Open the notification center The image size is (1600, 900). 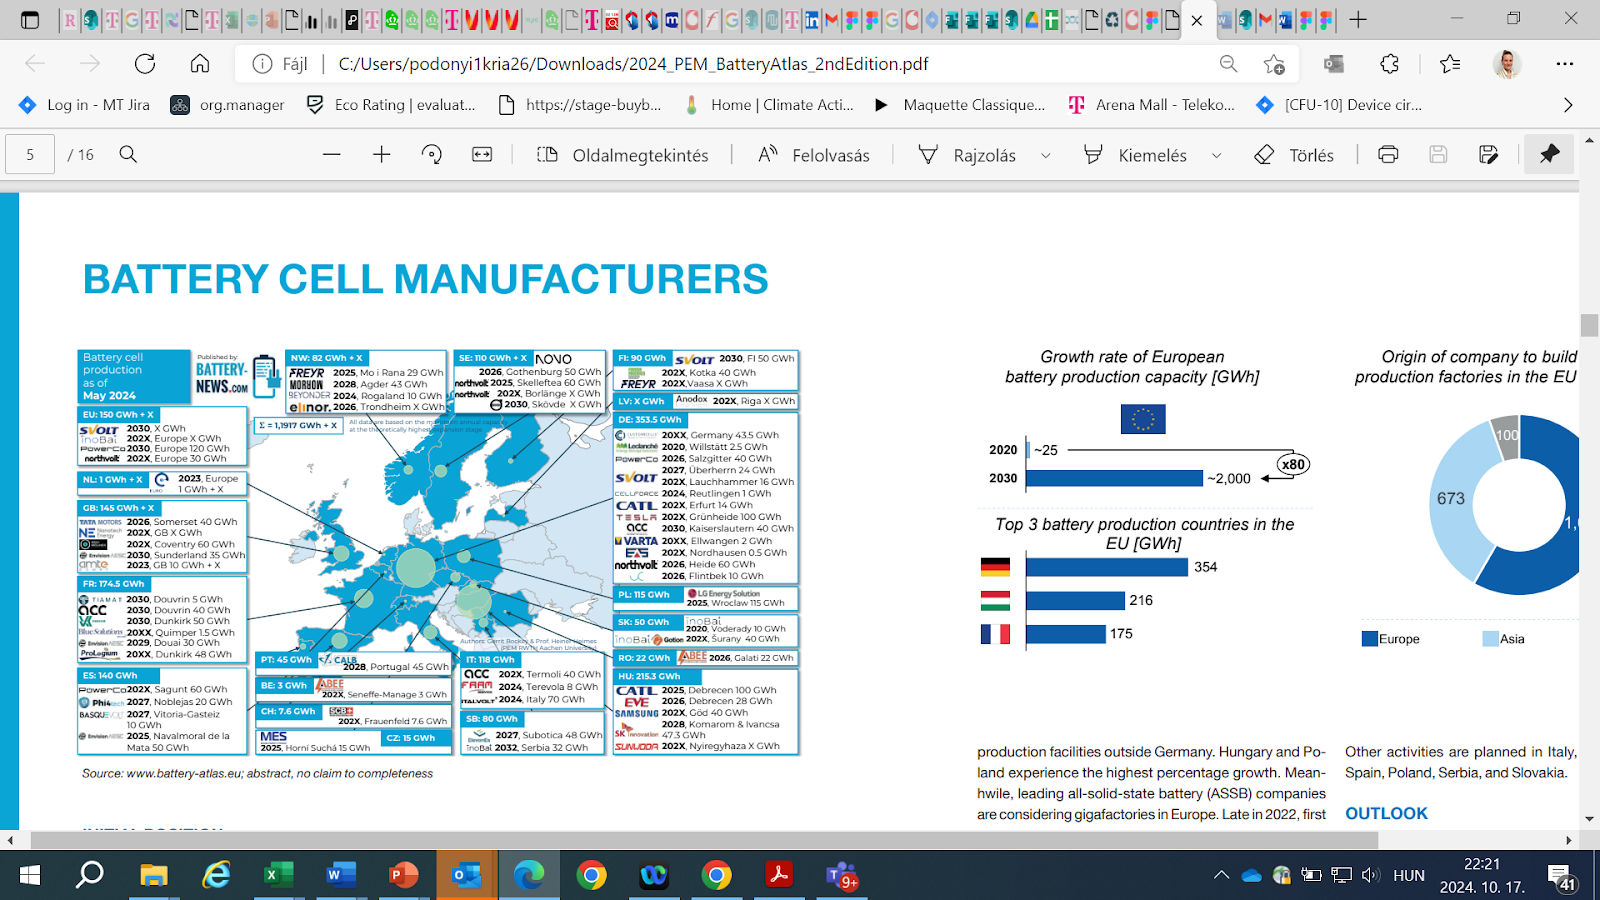(1562, 876)
